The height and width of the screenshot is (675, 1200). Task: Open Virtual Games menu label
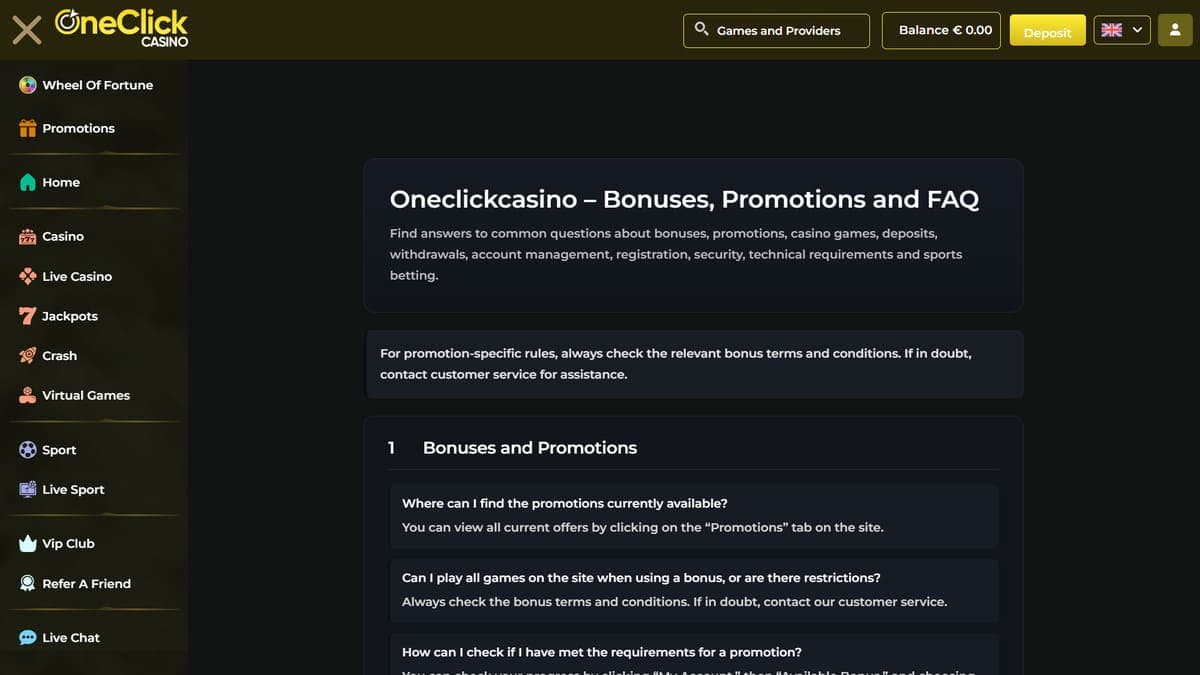click(x=86, y=395)
